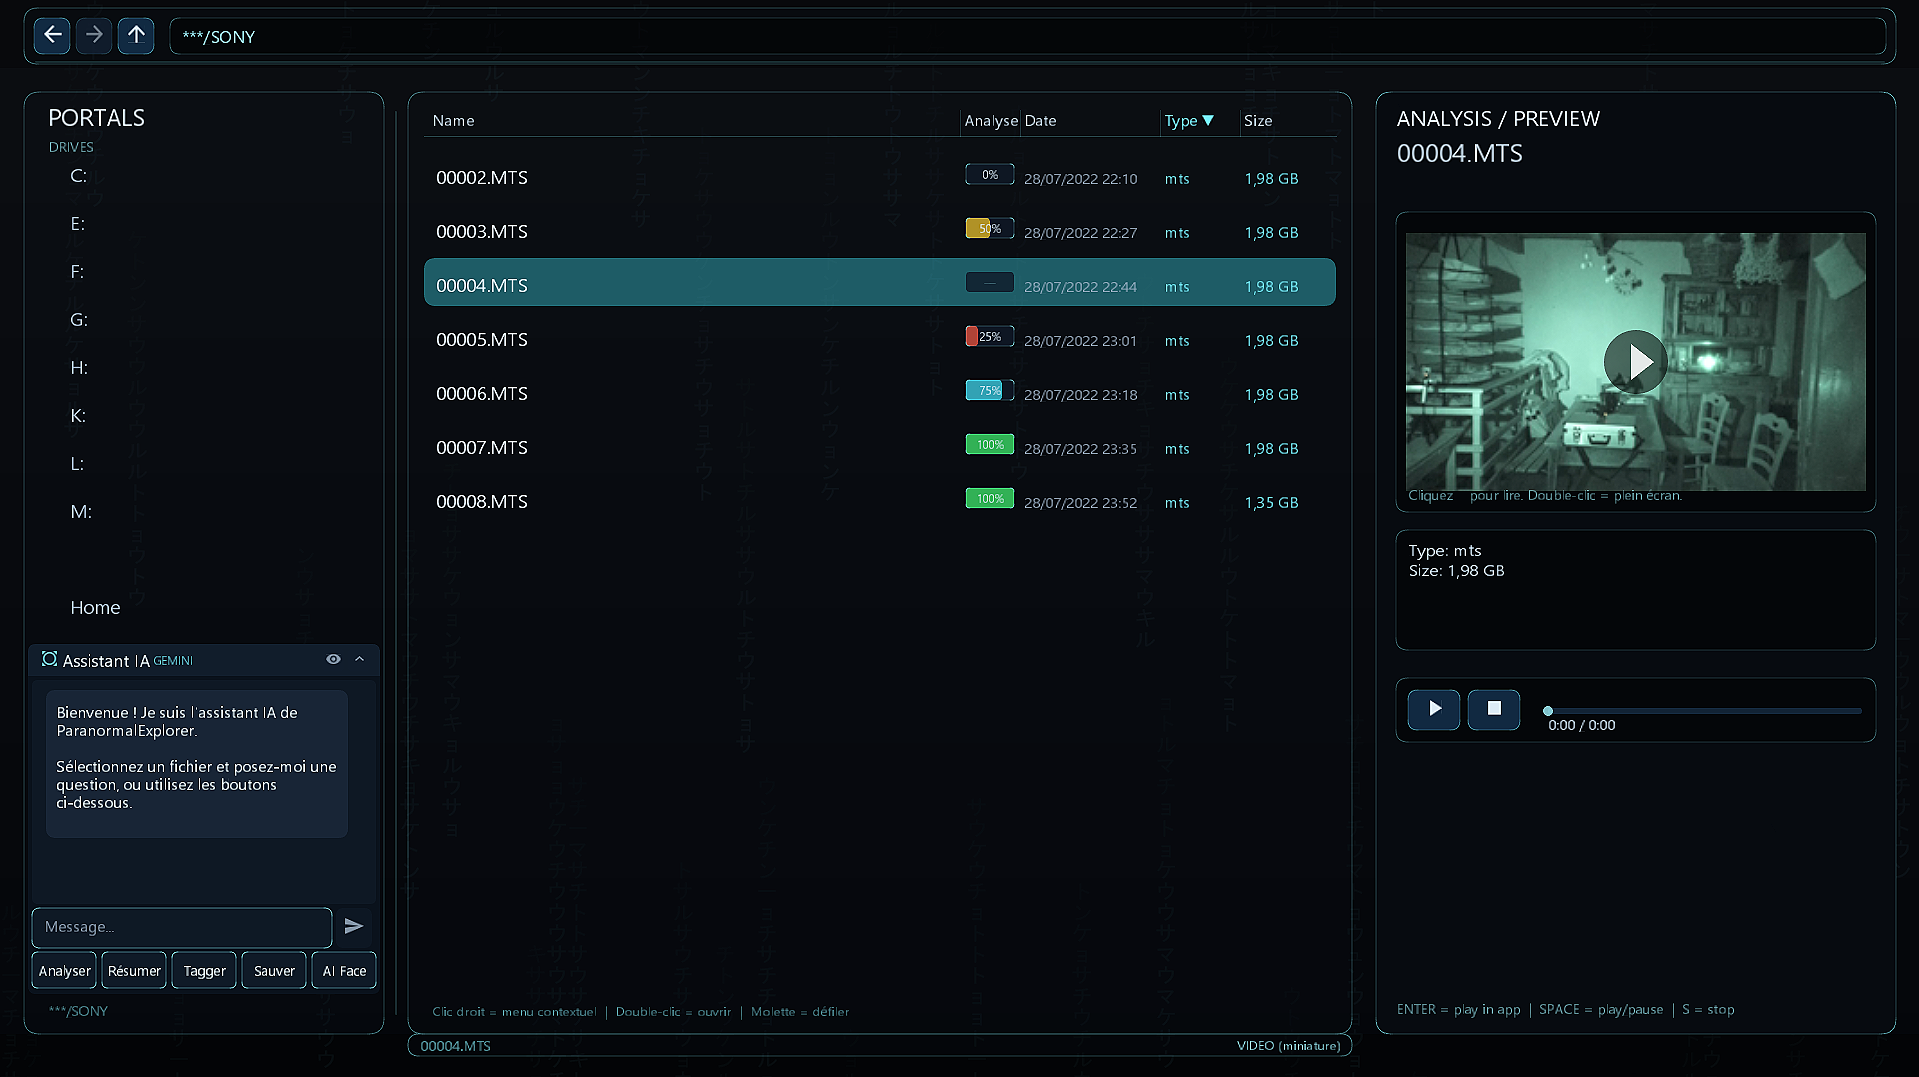Image resolution: width=1919 pixels, height=1077 pixels.
Task: Click play overlay on video thumbnail
Action: click(1635, 361)
